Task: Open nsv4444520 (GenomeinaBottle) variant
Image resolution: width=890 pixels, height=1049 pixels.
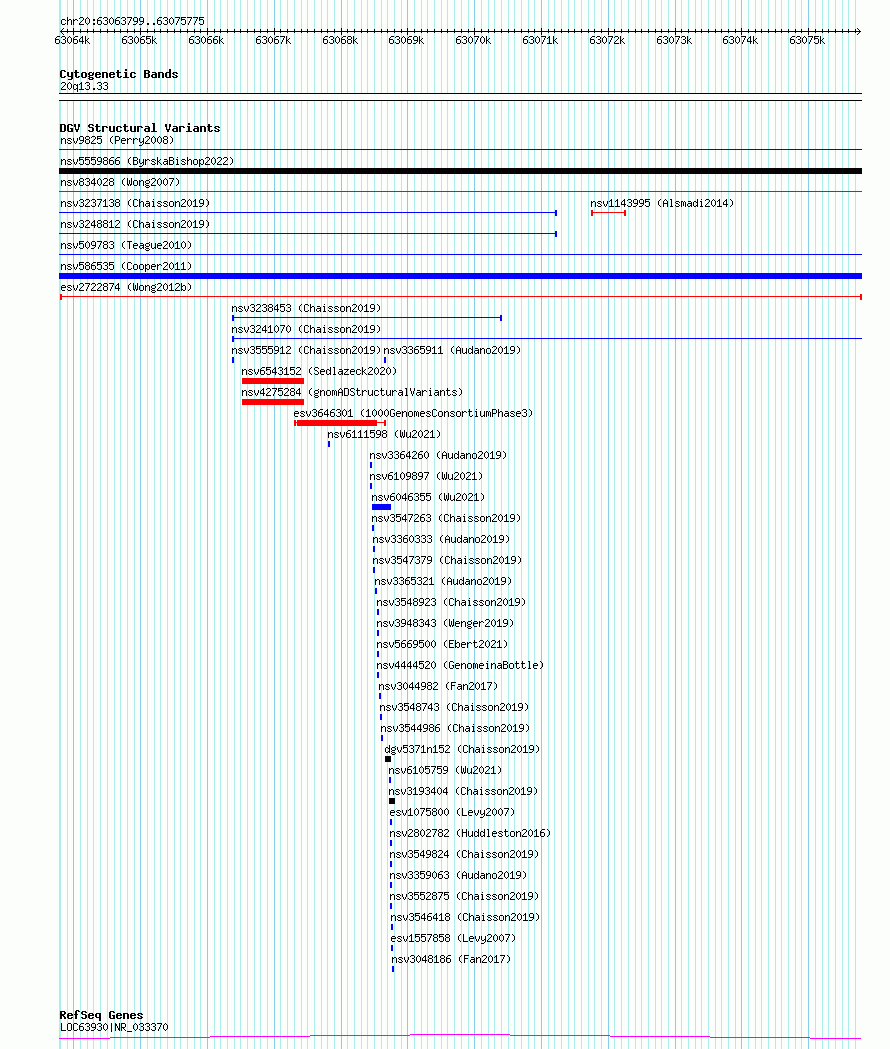Action: [460, 666]
